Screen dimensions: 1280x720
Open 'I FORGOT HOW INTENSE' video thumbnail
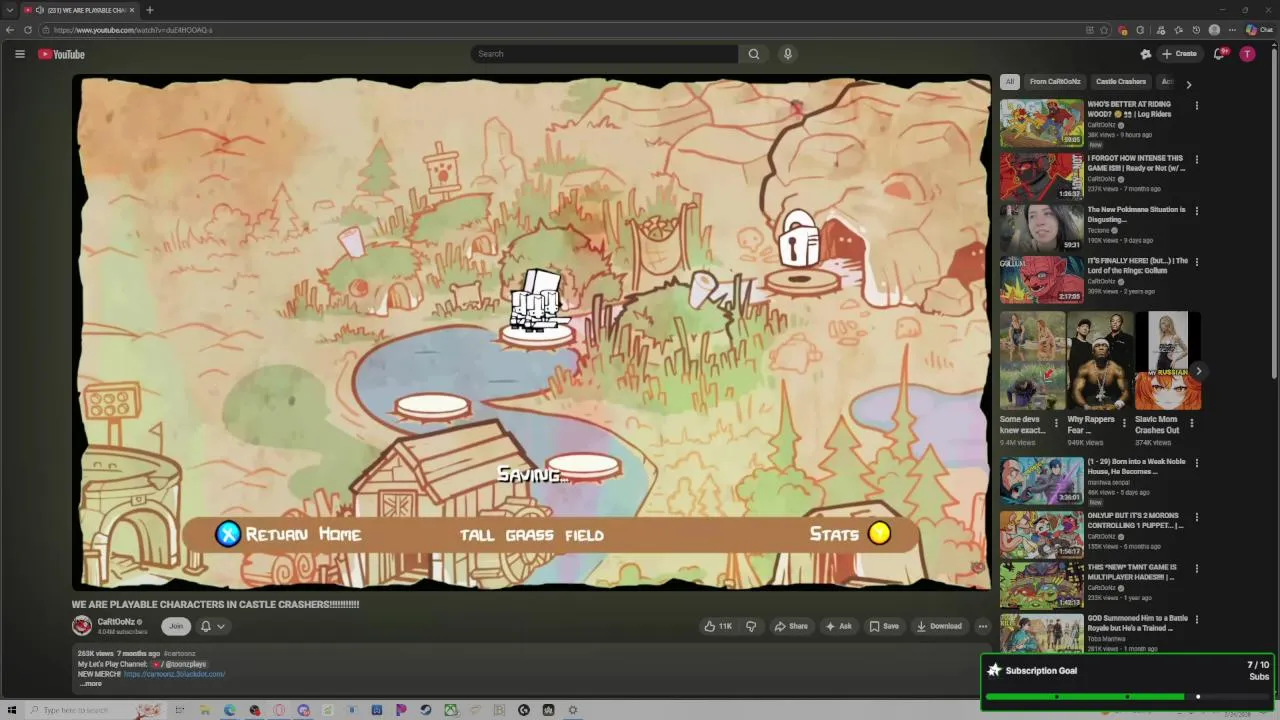[x=1041, y=177]
